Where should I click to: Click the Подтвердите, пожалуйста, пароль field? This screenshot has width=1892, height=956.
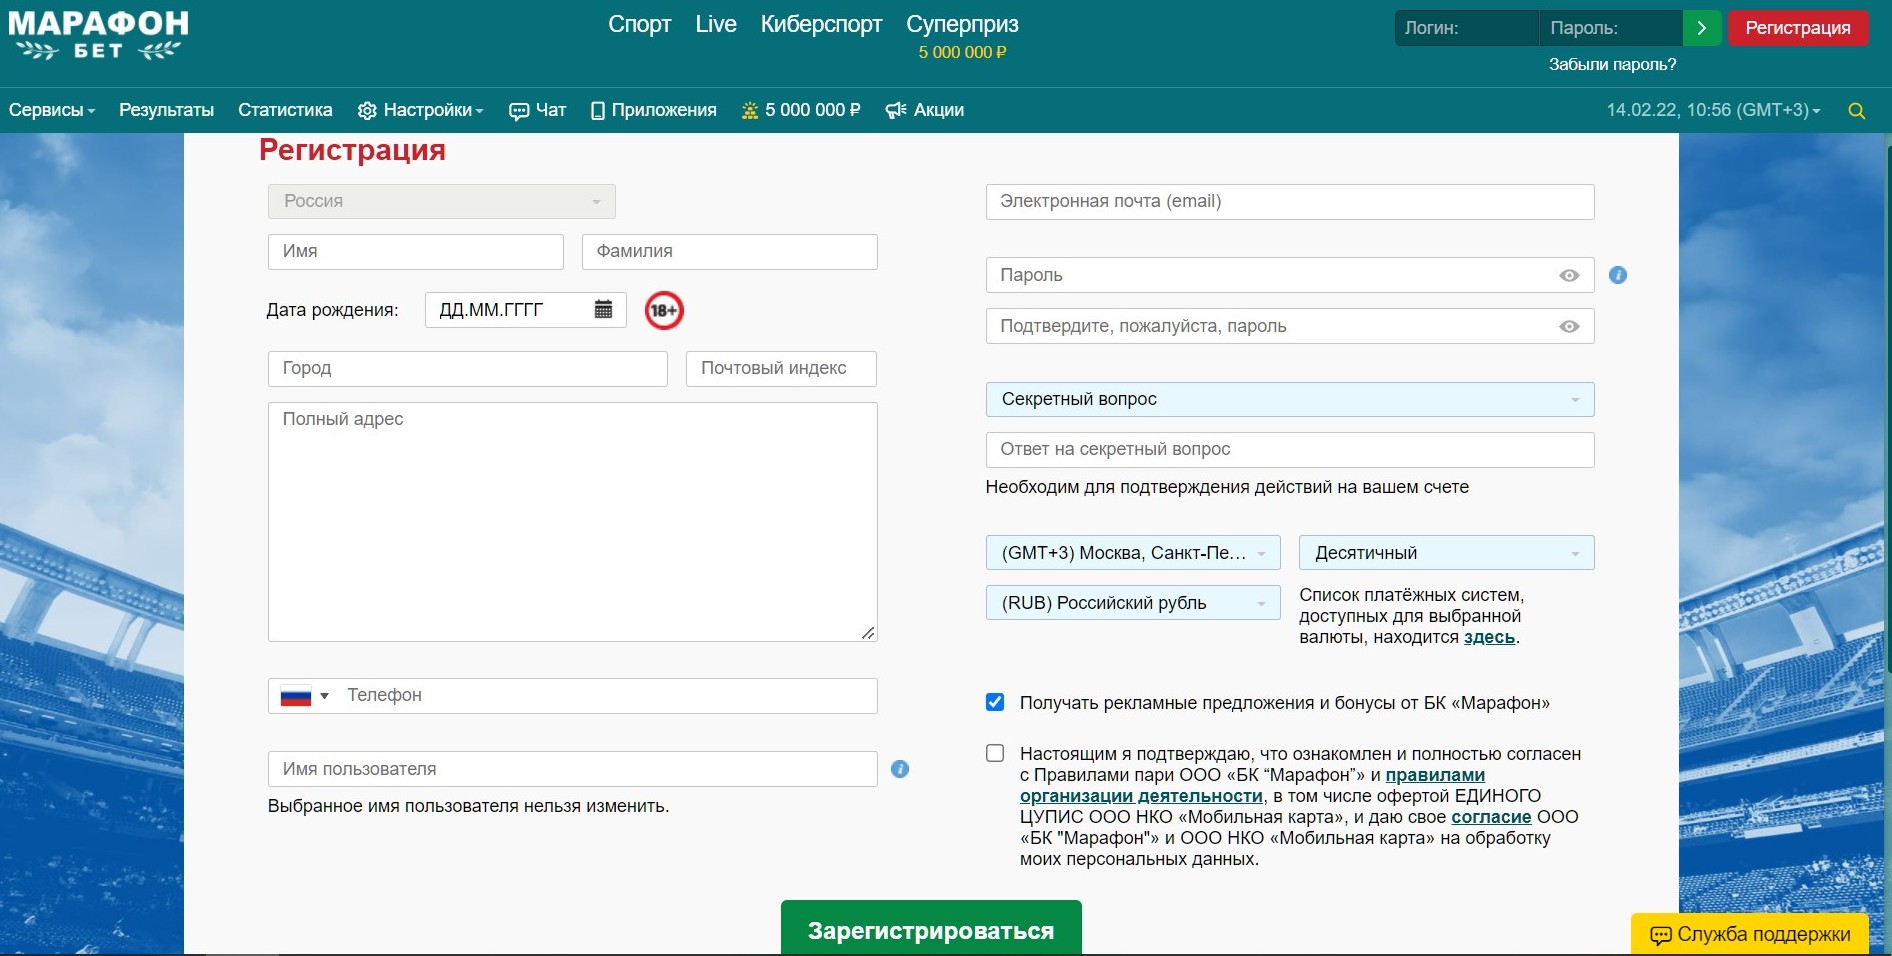[1290, 327]
